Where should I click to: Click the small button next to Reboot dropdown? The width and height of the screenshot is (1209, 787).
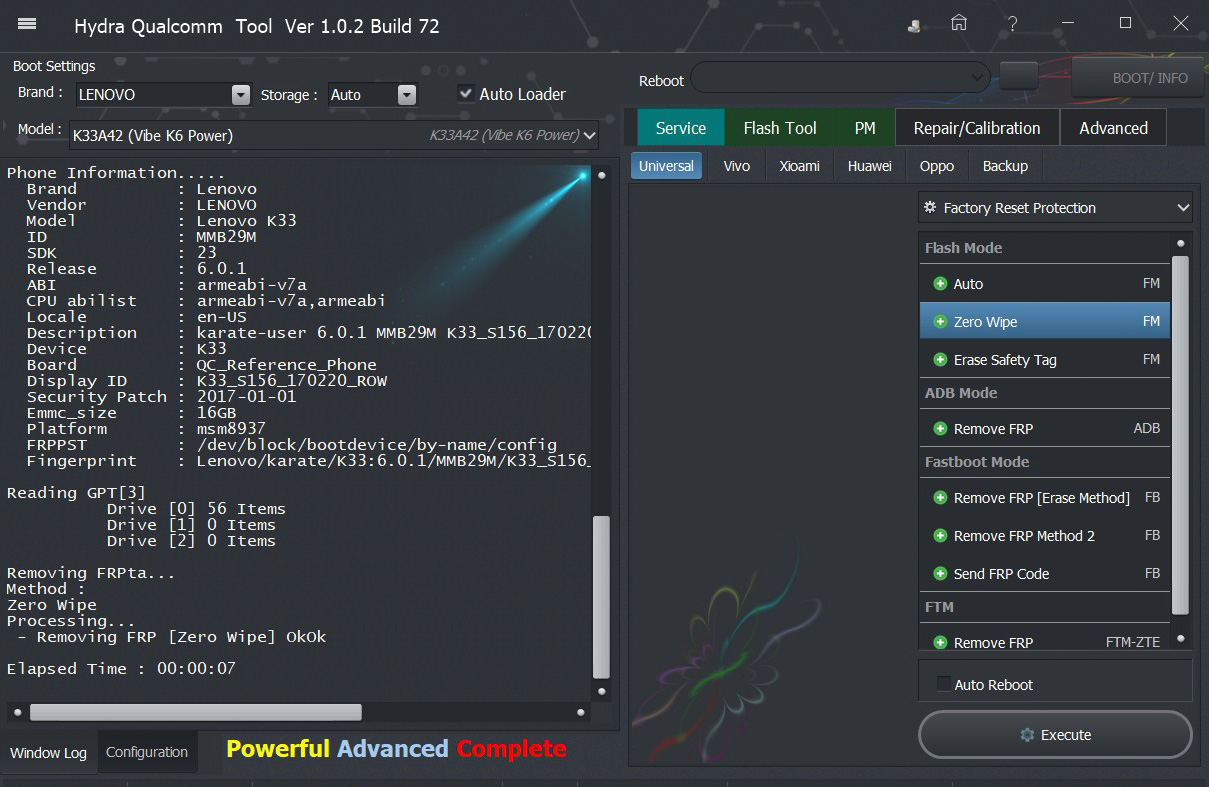coord(1018,76)
